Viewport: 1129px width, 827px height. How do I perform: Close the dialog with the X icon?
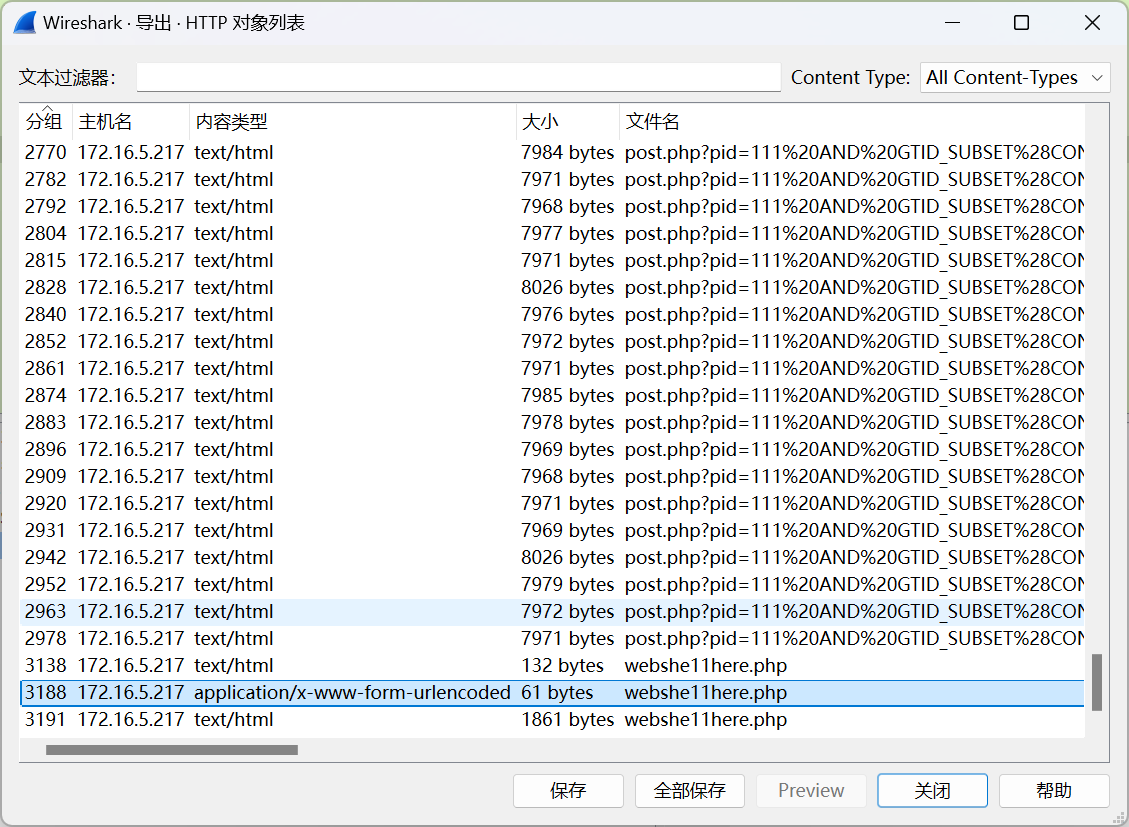(1092, 23)
